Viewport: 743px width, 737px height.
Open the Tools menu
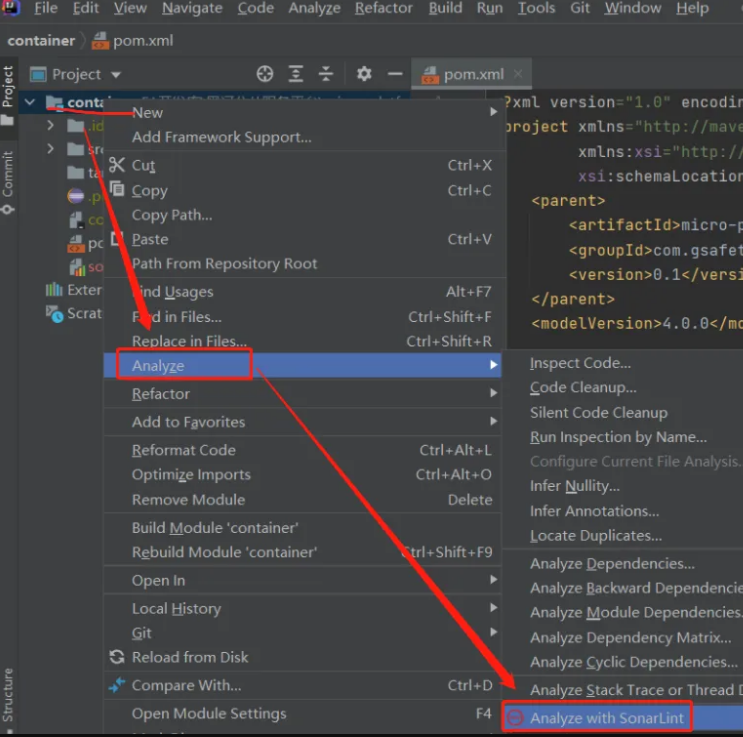point(536,8)
